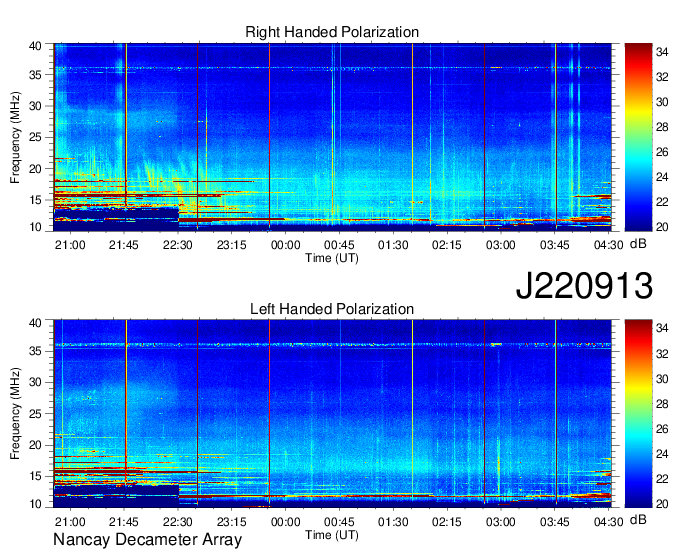Click the '15' frequency tick of Right Handed plot
The height and width of the screenshot is (552, 680).
pos(35,200)
